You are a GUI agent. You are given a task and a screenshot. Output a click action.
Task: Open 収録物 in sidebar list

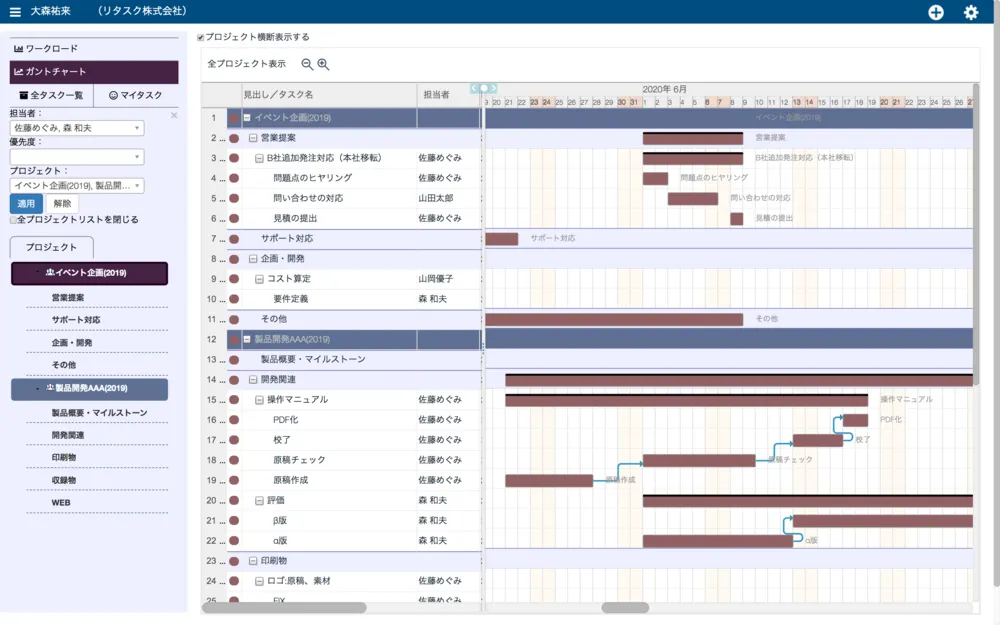click(64, 480)
